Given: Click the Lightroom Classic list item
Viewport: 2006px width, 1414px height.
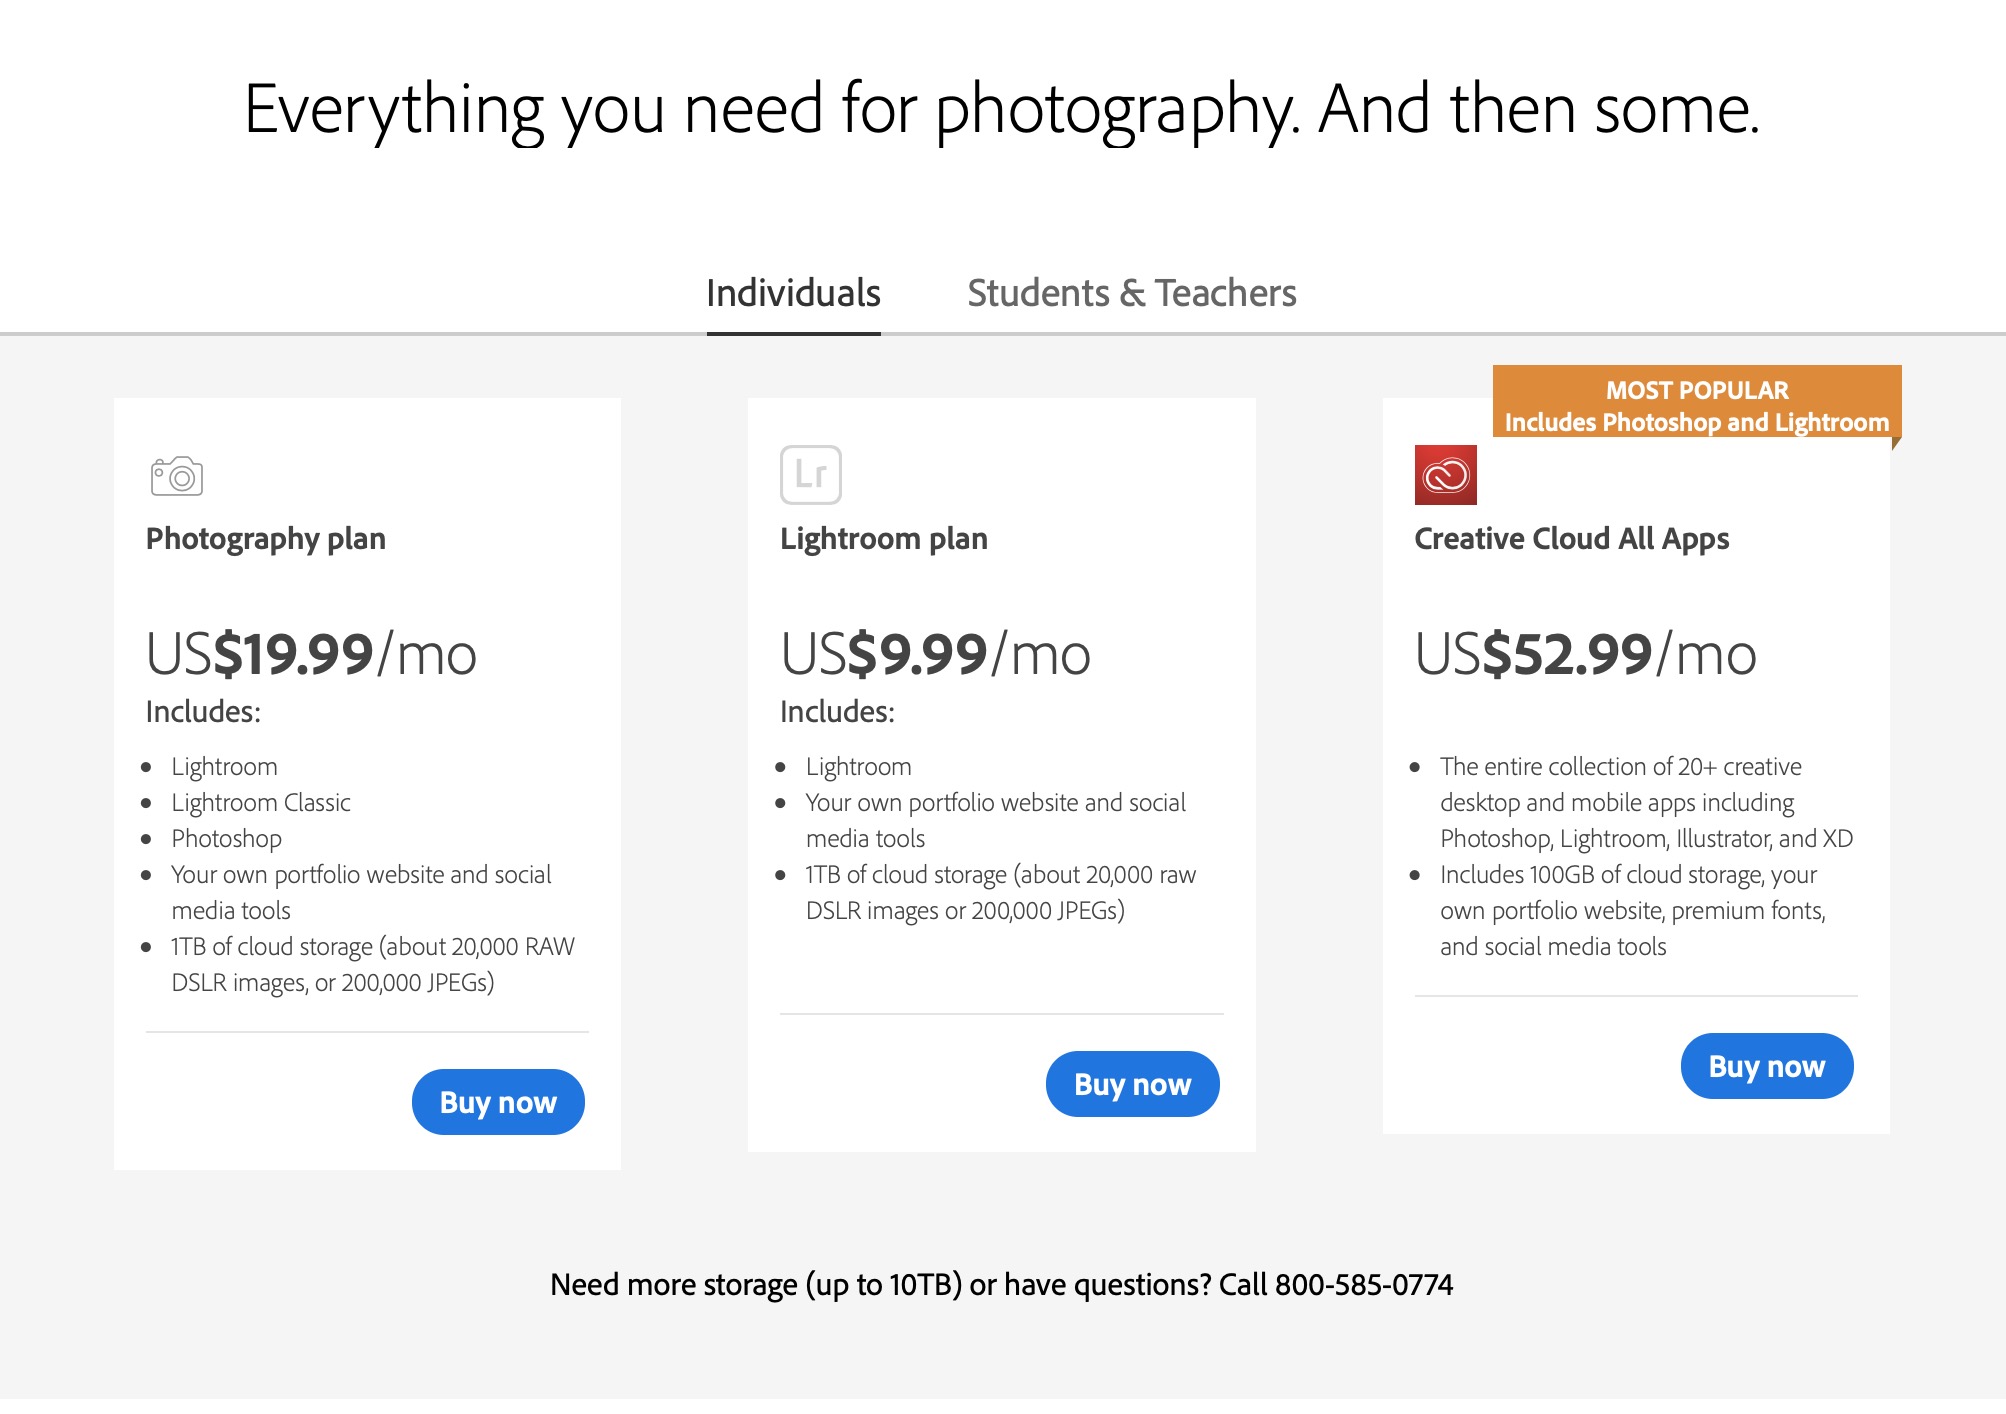Looking at the screenshot, I should tap(261, 802).
